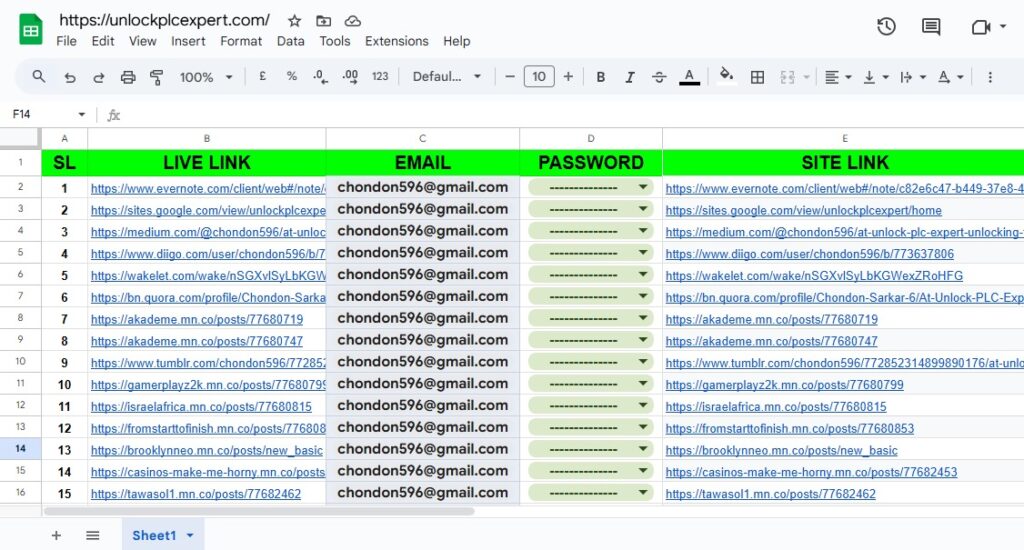Format as currency pound symbol
The image size is (1024, 550).
click(263, 76)
